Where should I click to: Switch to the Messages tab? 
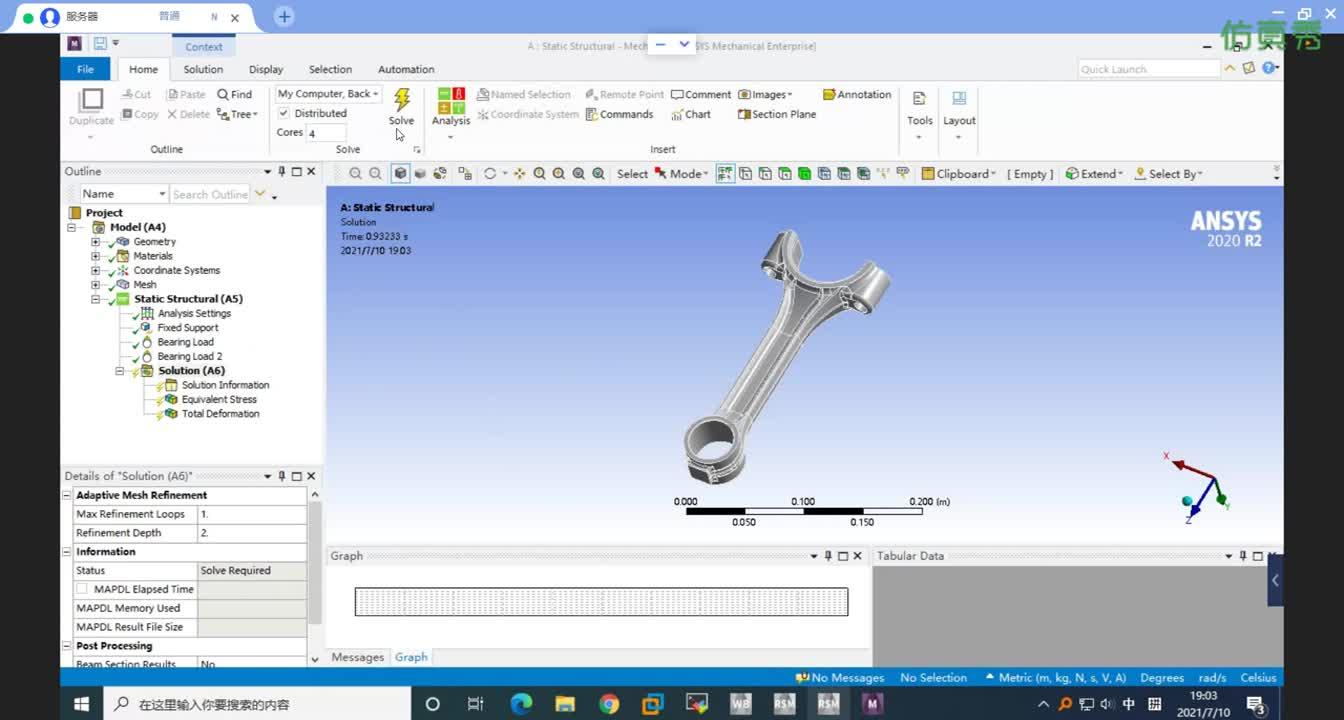[357, 657]
